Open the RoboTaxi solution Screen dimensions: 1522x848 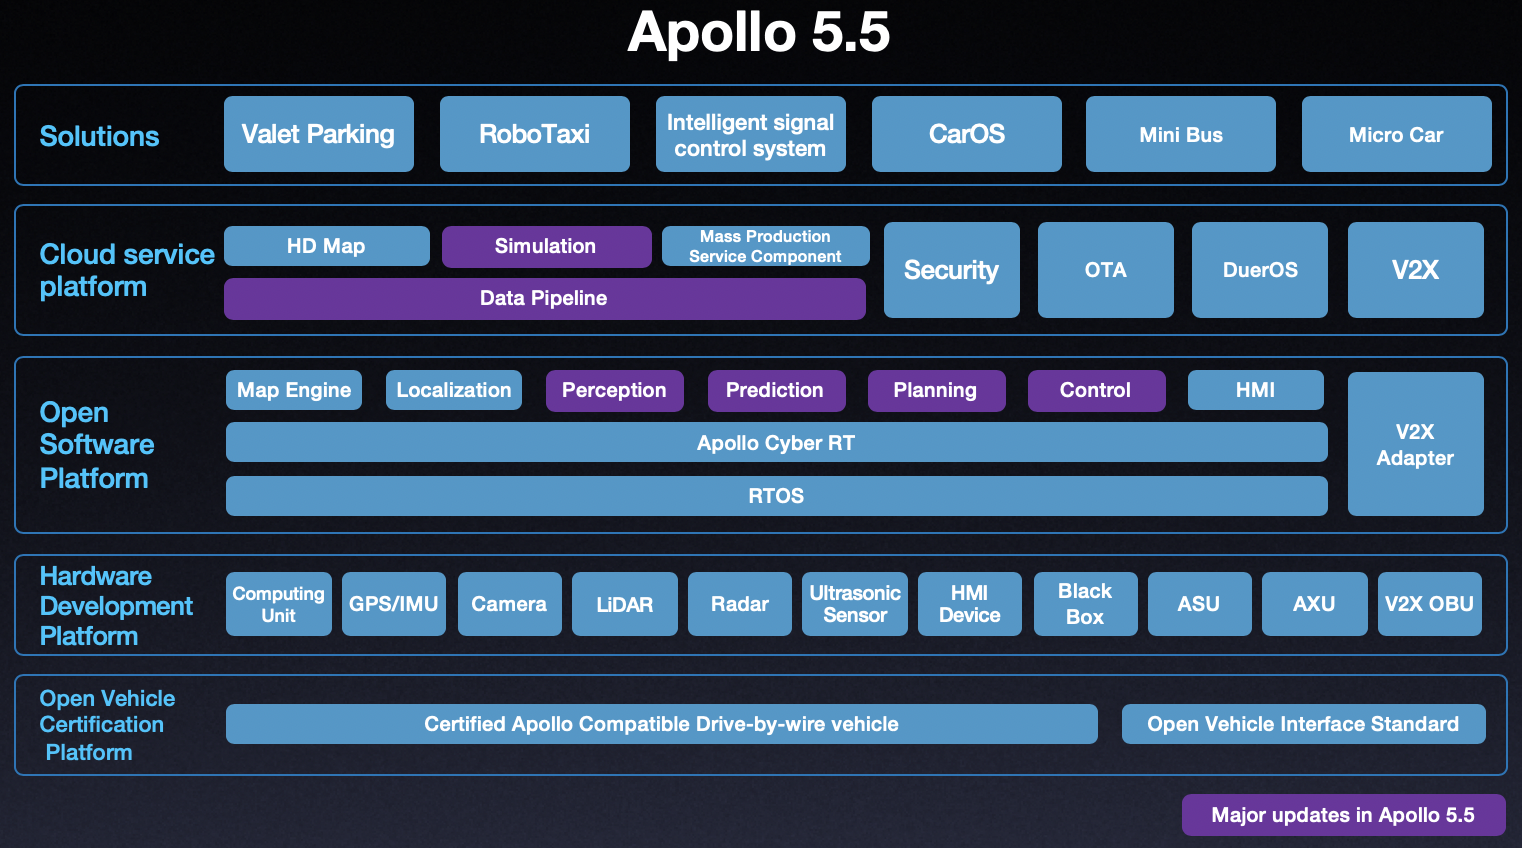coord(534,133)
